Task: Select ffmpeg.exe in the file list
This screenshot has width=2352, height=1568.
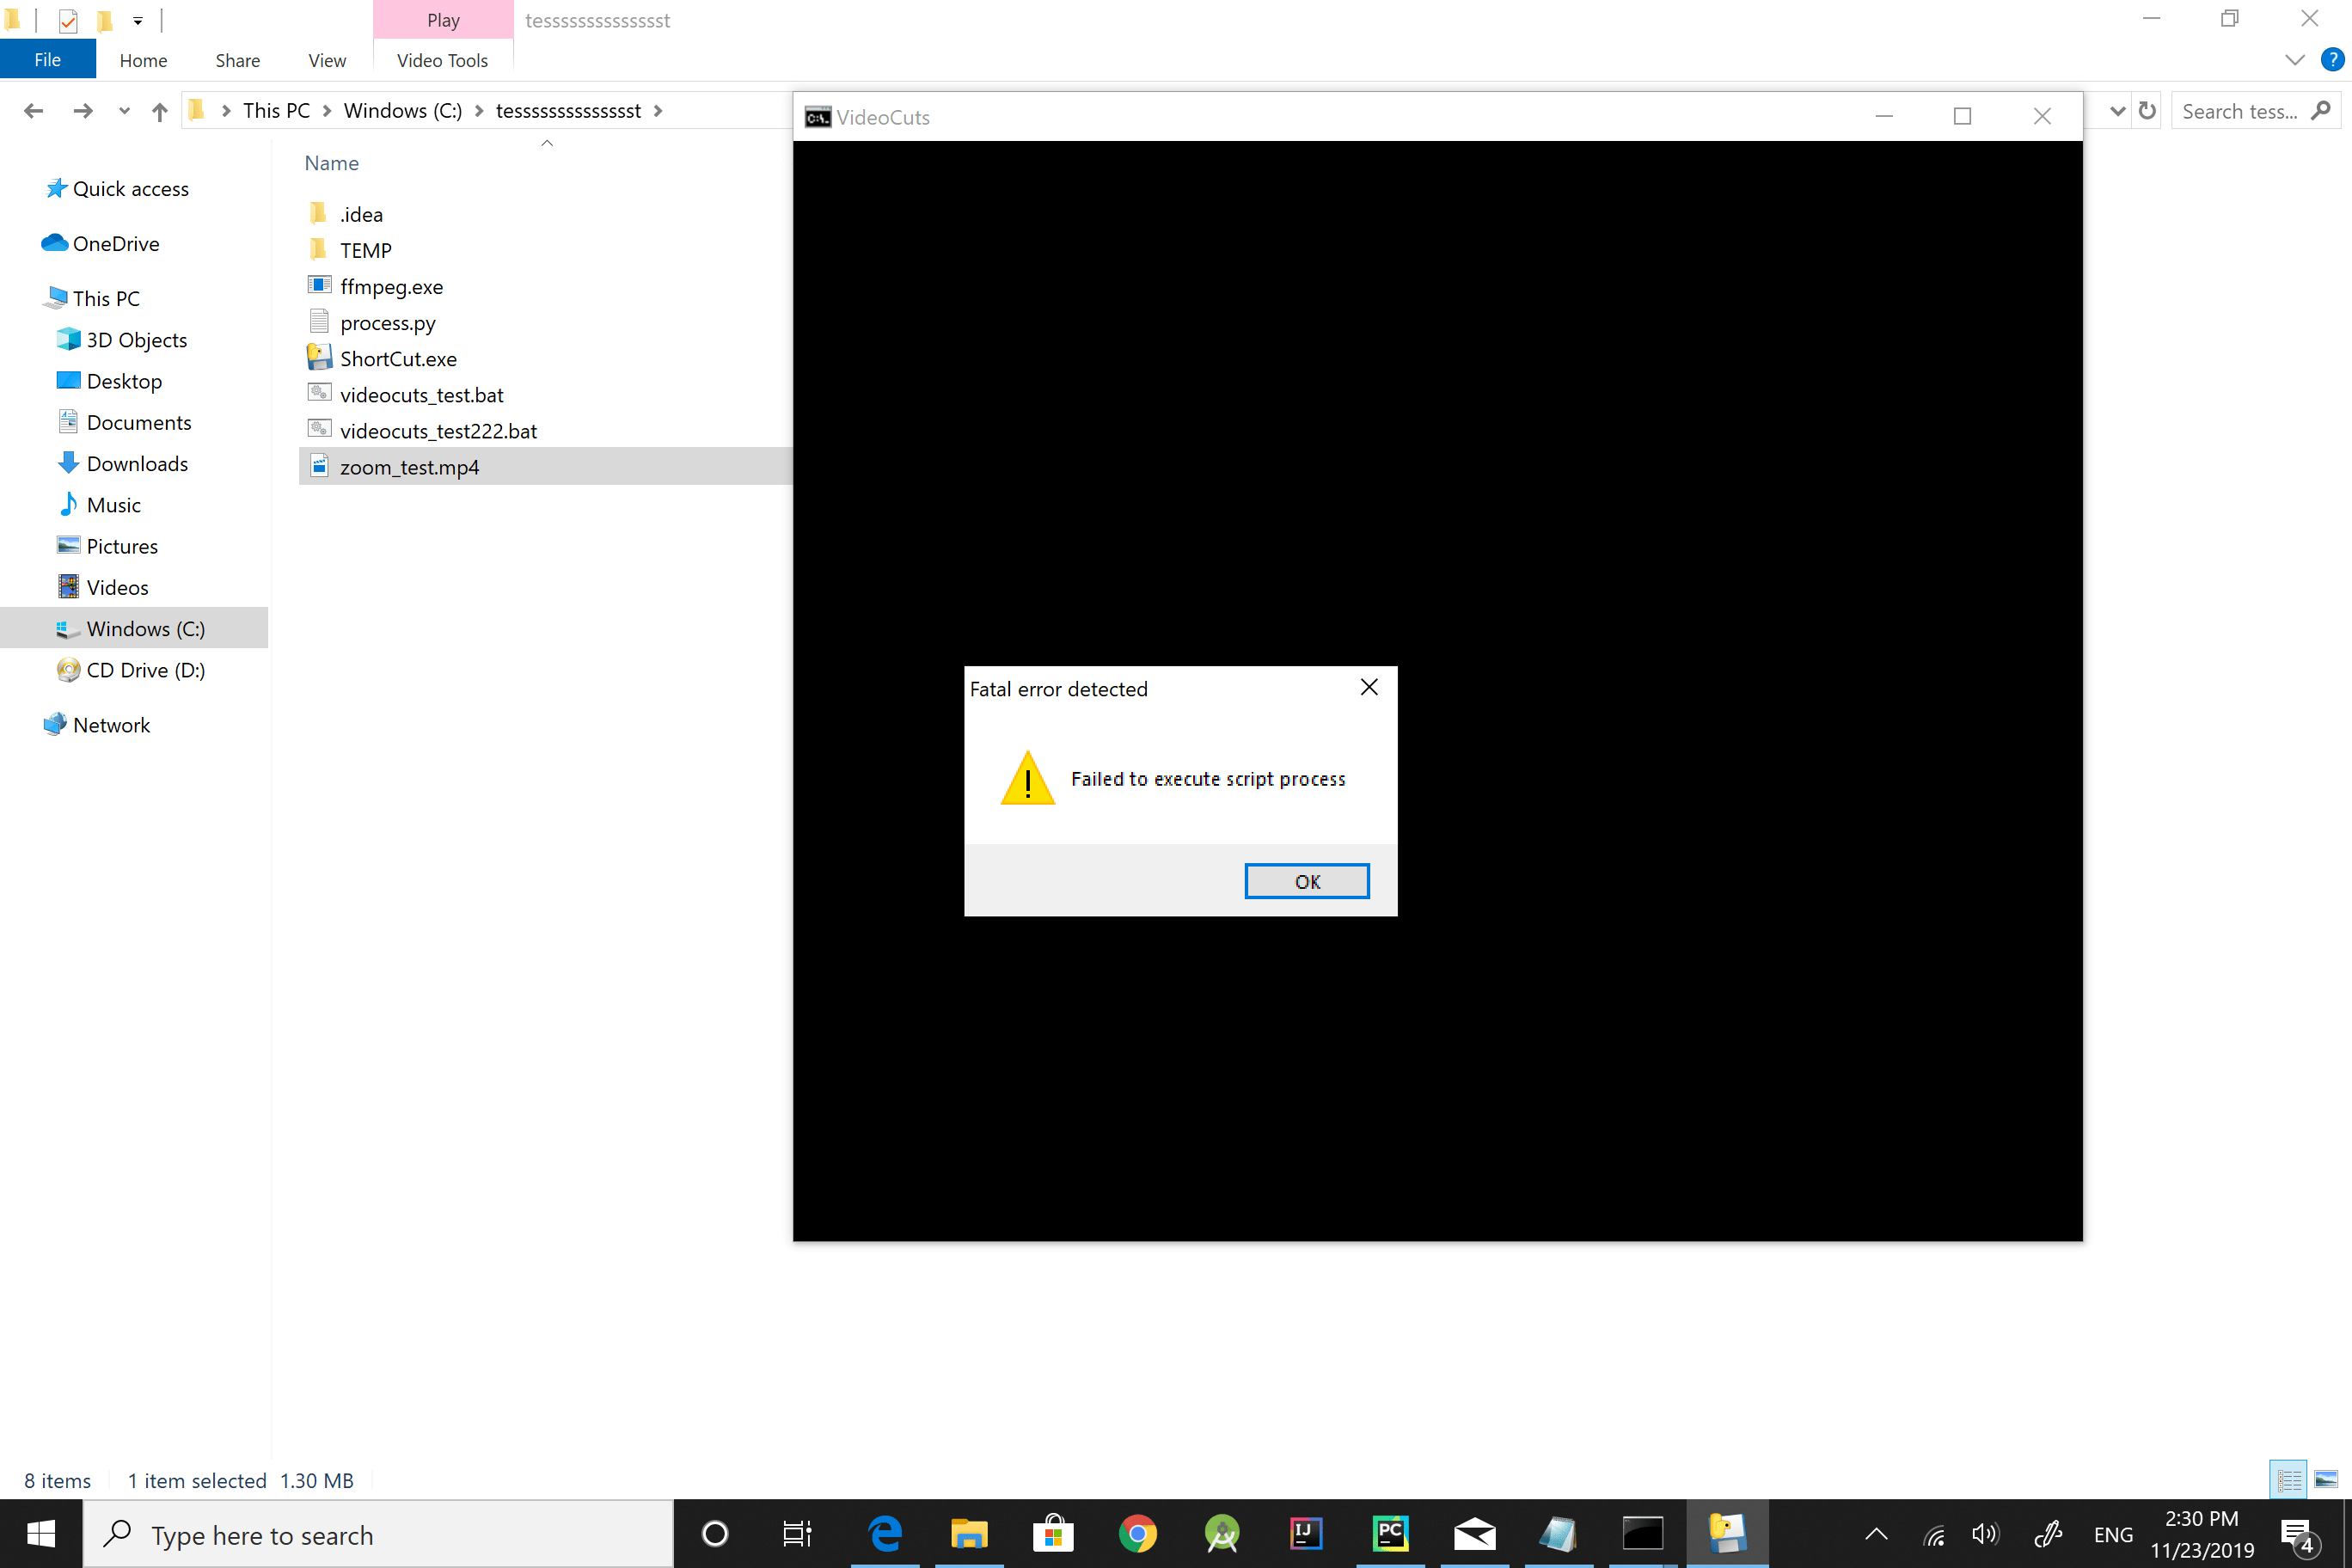Action: tap(391, 286)
